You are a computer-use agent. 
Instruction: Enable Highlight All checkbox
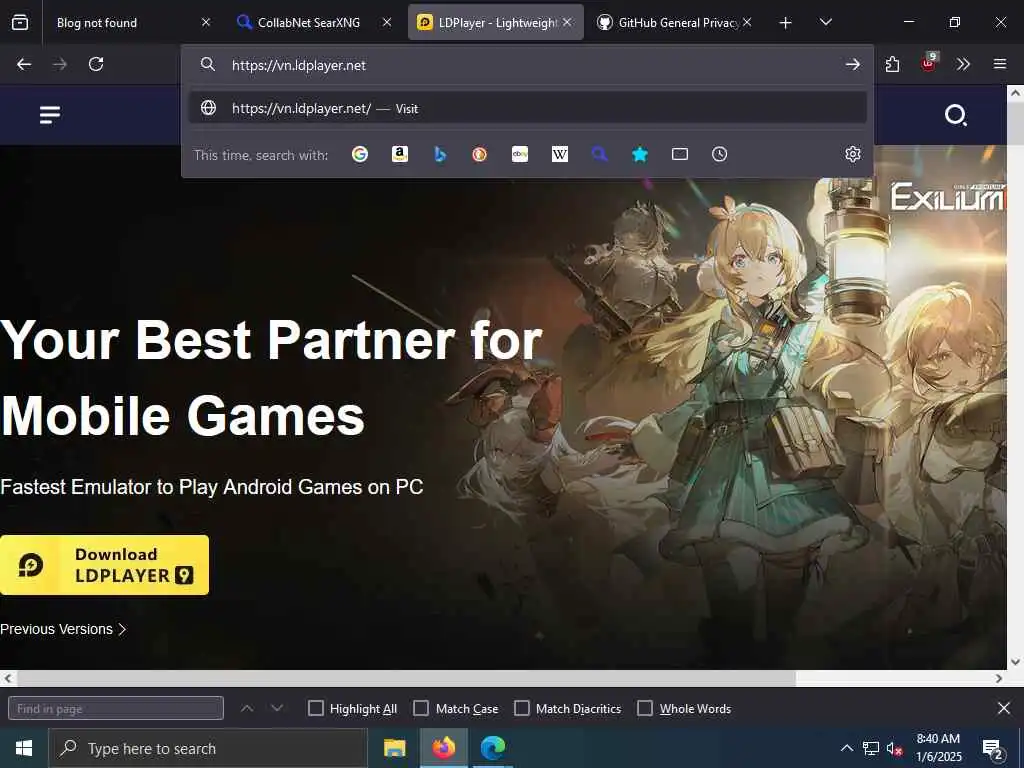pyautogui.click(x=315, y=708)
